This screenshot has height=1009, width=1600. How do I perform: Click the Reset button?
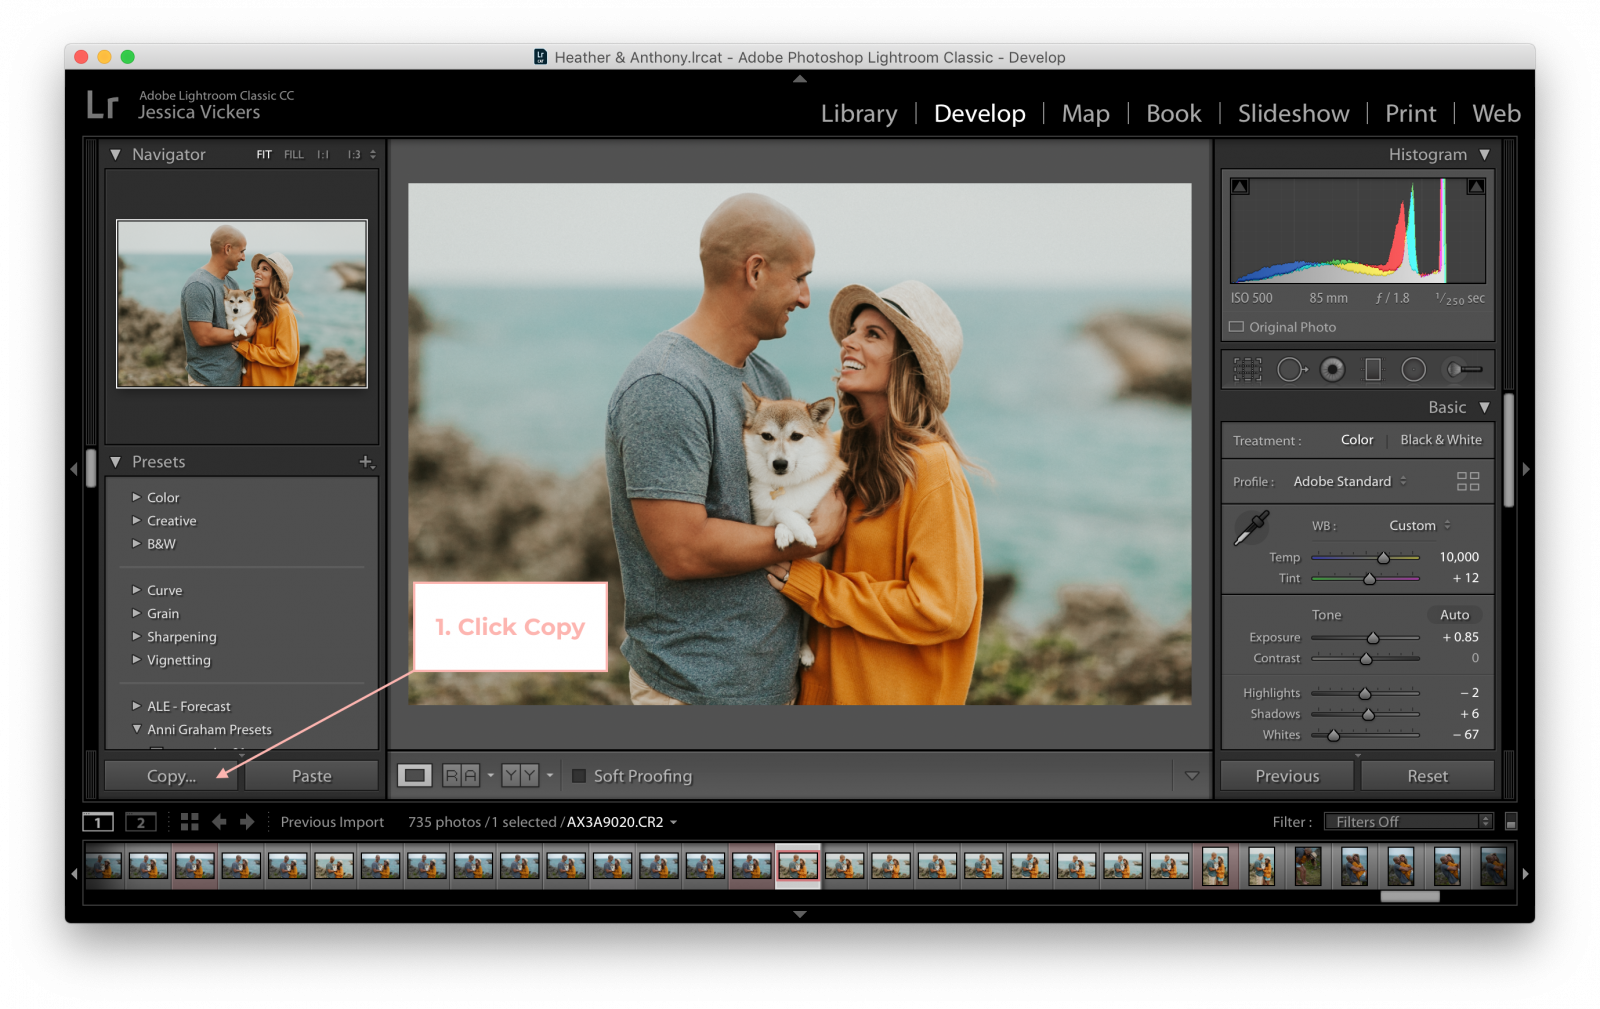pyautogui.click(x=1427, y=775)
